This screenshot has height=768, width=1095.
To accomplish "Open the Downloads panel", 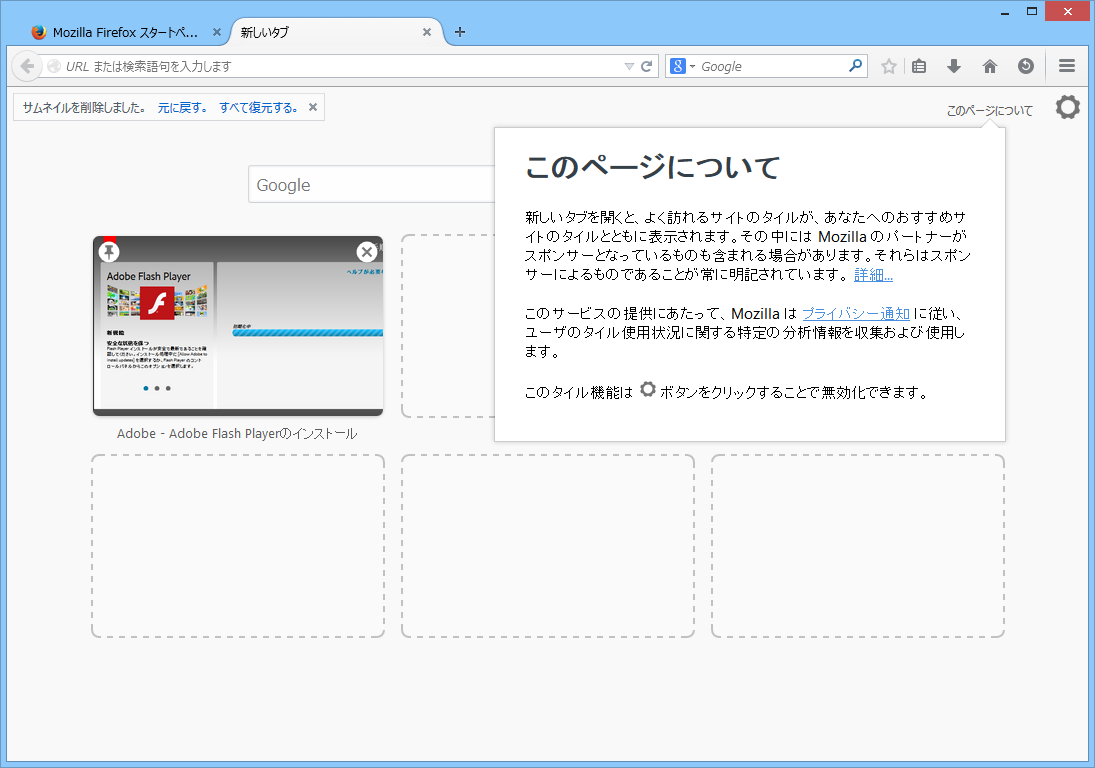I will tap(953, 66).
